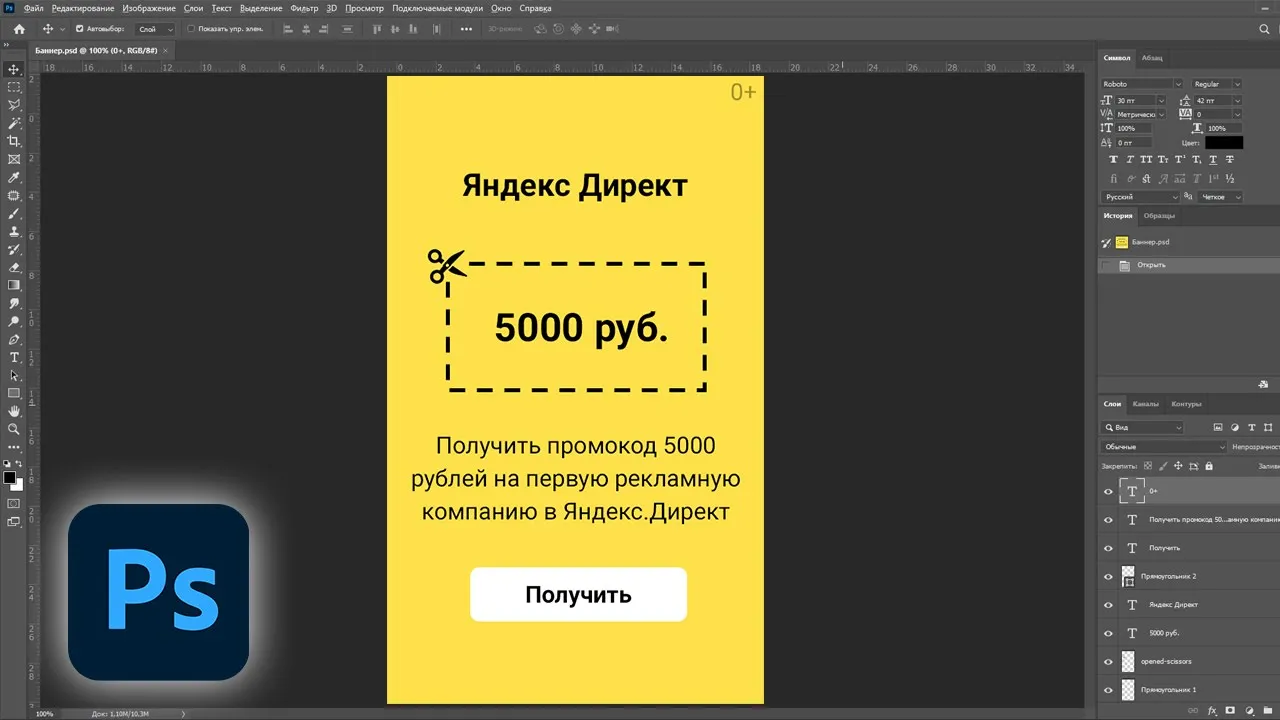This screenshot has height=720, width=1280.
Task: Open the Вид layer filter dropdown
Action: coord(1142,427)
